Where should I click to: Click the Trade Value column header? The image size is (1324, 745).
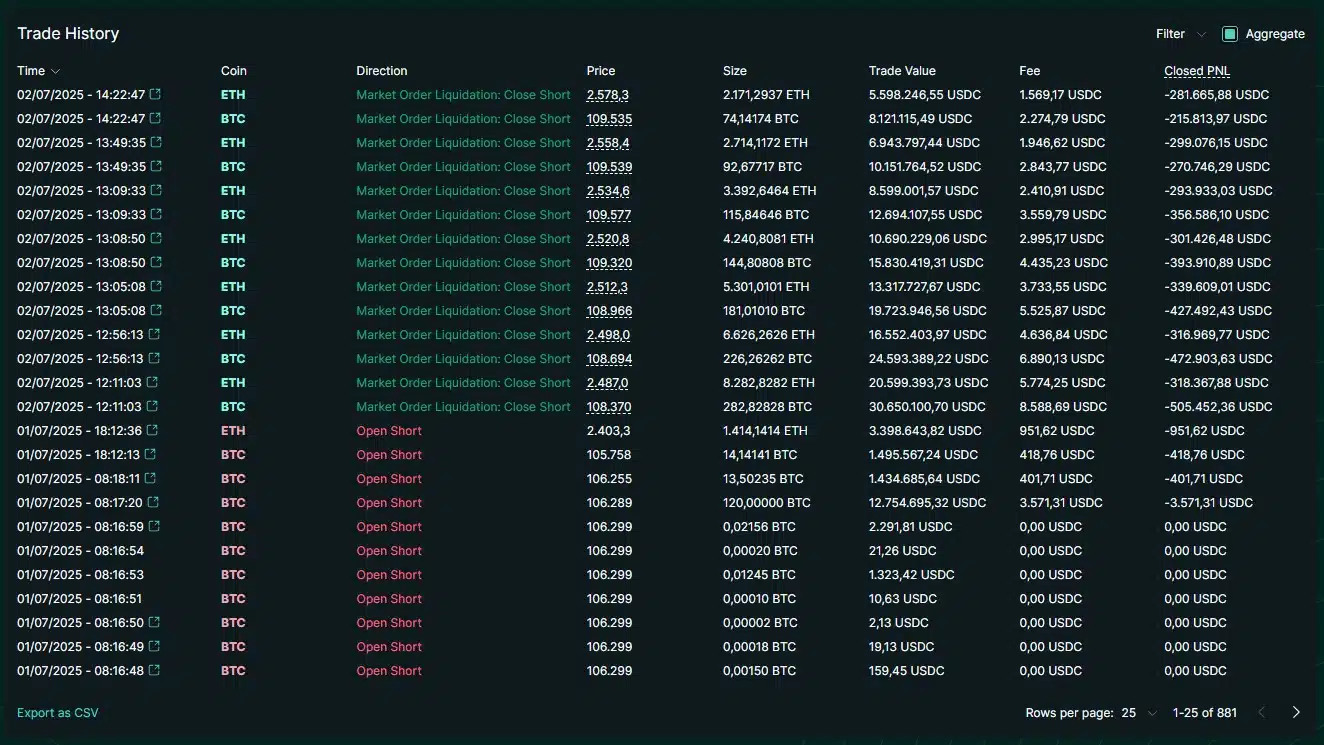[902, 71]
